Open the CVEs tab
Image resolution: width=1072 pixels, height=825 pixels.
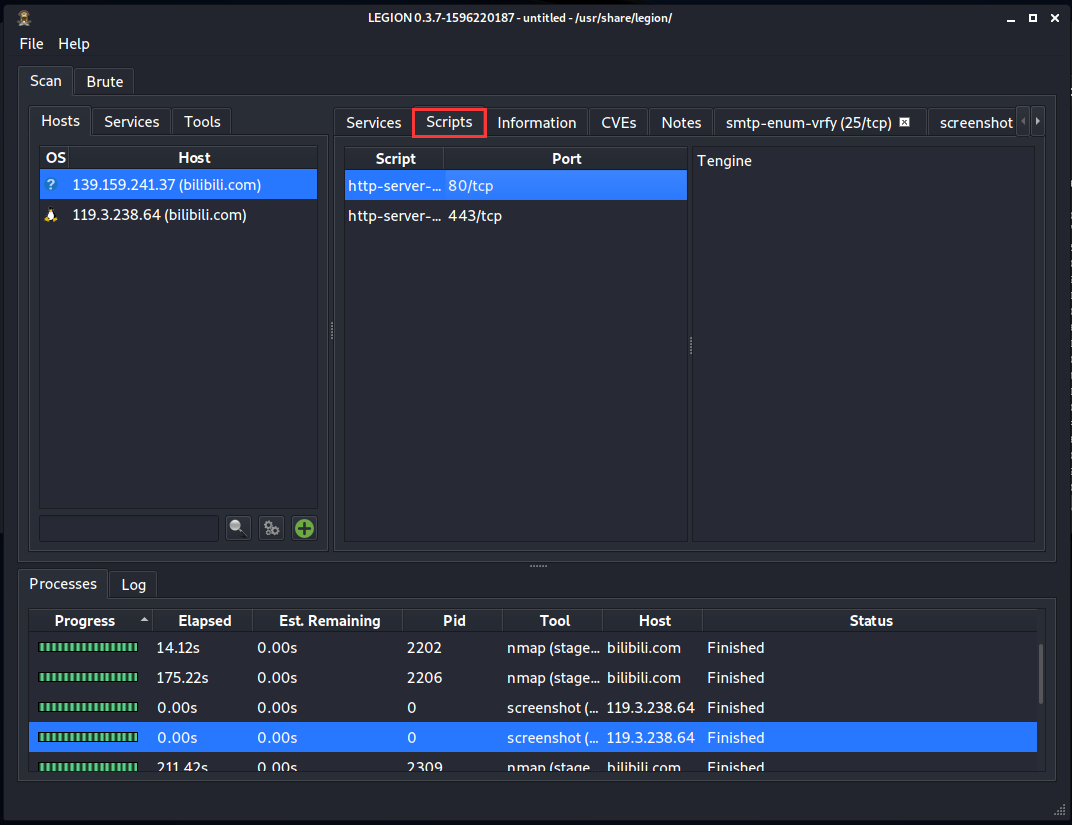tap(619, 122)
